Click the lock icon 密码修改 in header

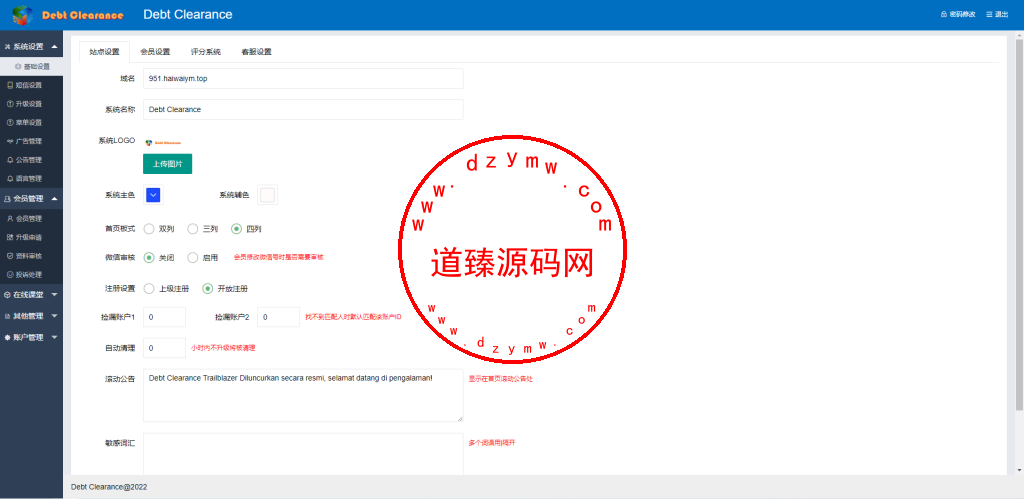click(x=957, y=14)
